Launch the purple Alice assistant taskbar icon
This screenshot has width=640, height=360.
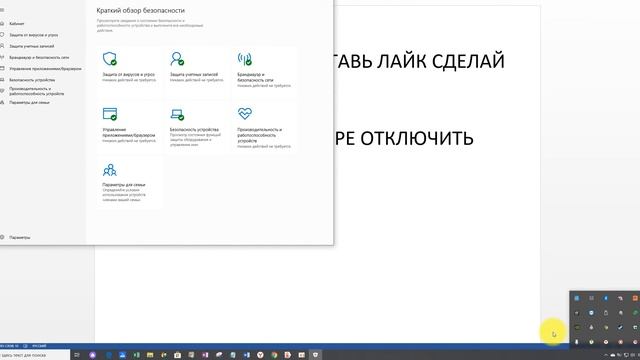(x=92, y=355)
